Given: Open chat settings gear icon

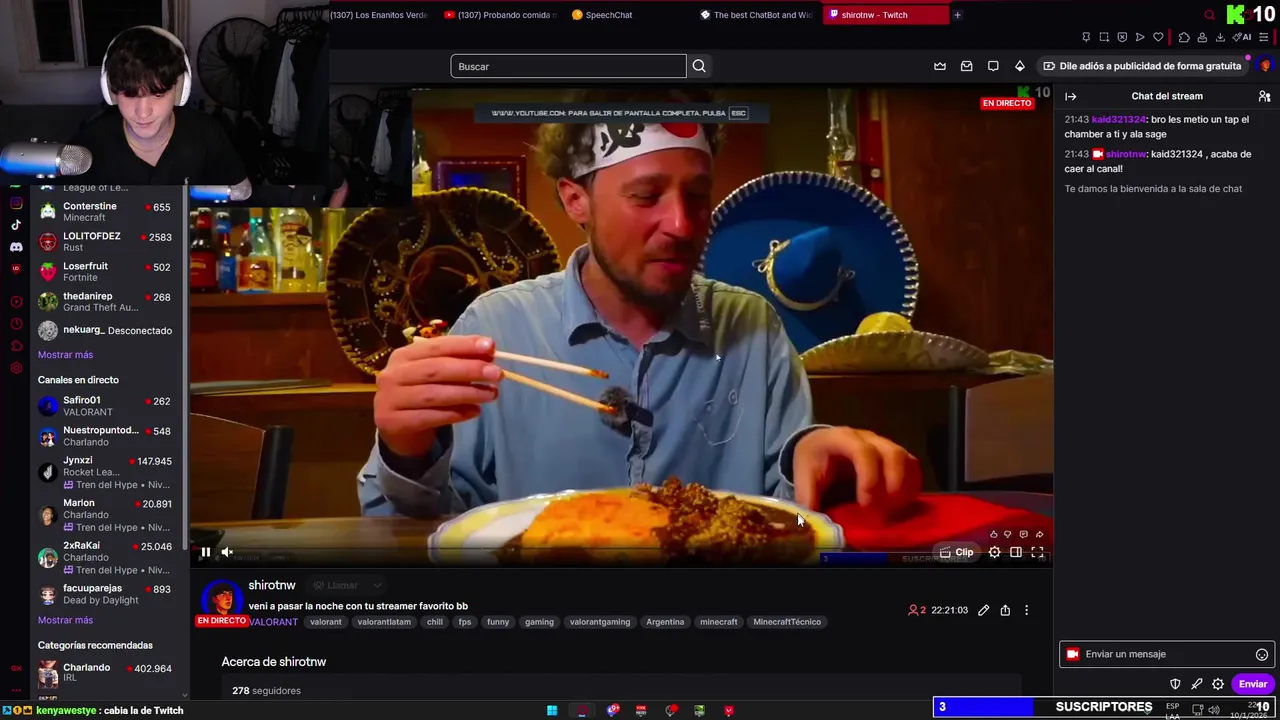Looking at the screenshot, I should [1218, 684].
